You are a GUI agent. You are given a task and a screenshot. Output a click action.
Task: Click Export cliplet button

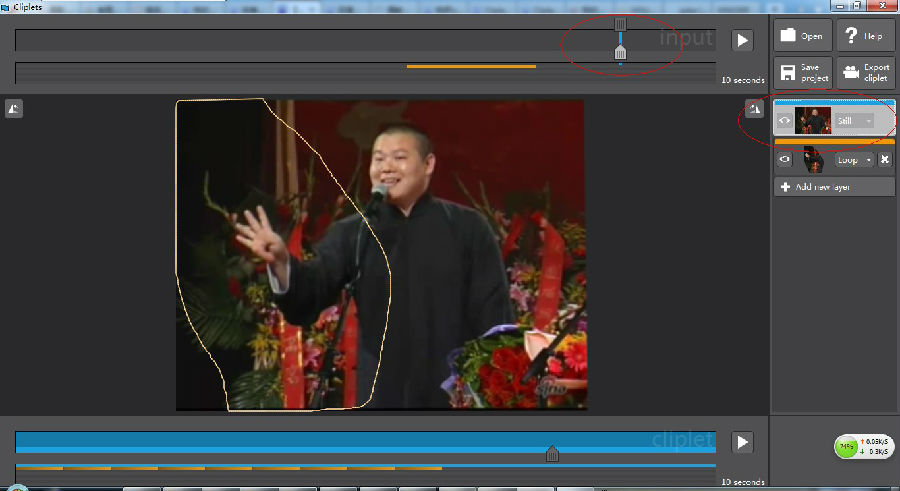pos(865,72)
